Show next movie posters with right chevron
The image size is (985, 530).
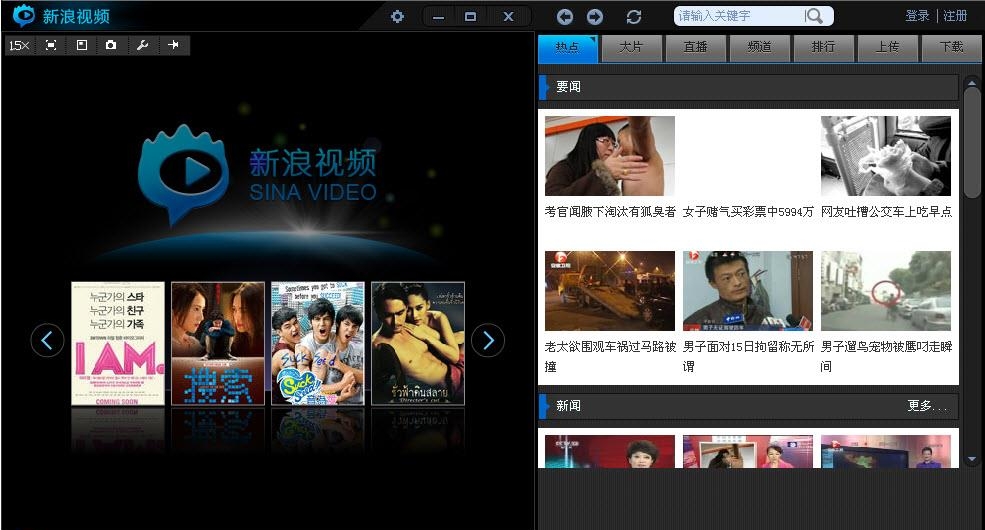click(x=488, y=340)
